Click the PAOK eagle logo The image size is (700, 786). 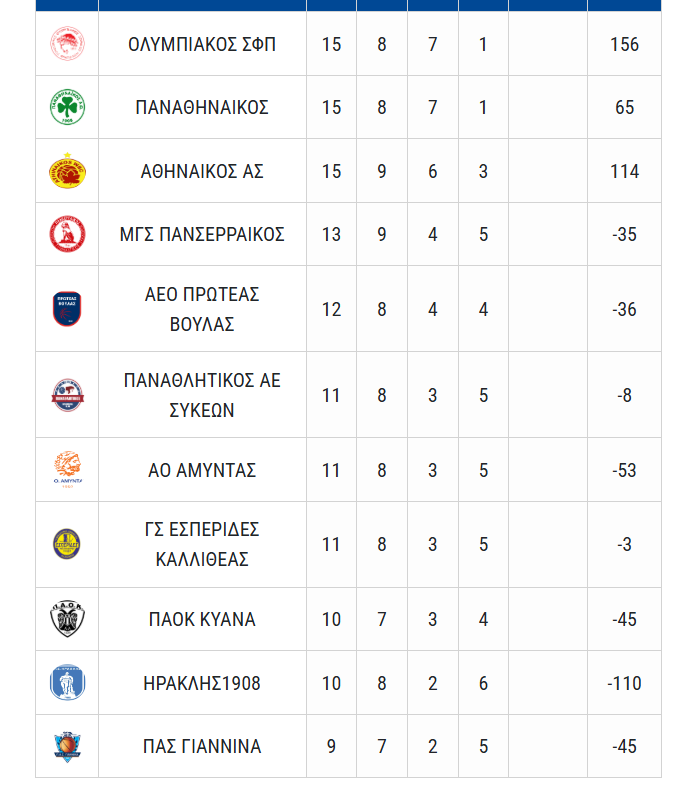(67, 619)
